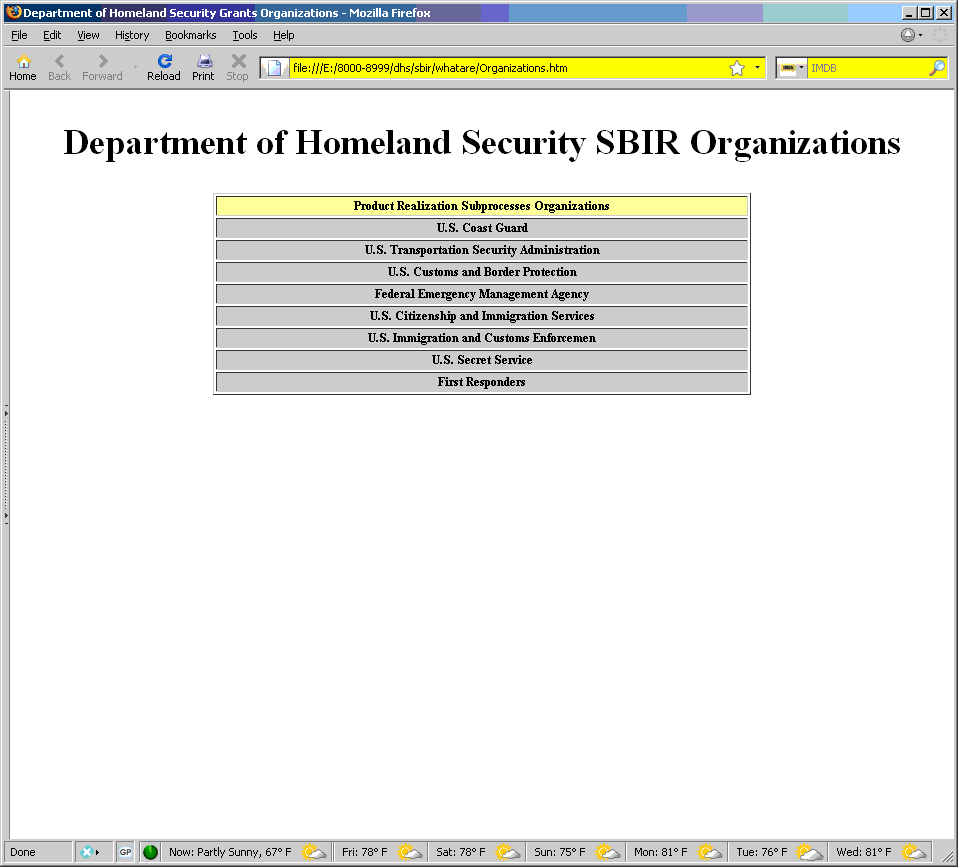Expand the sidebar using bottom grip arrow
Viewport: 958px width, 867px height.
click(x=6, y=516)
